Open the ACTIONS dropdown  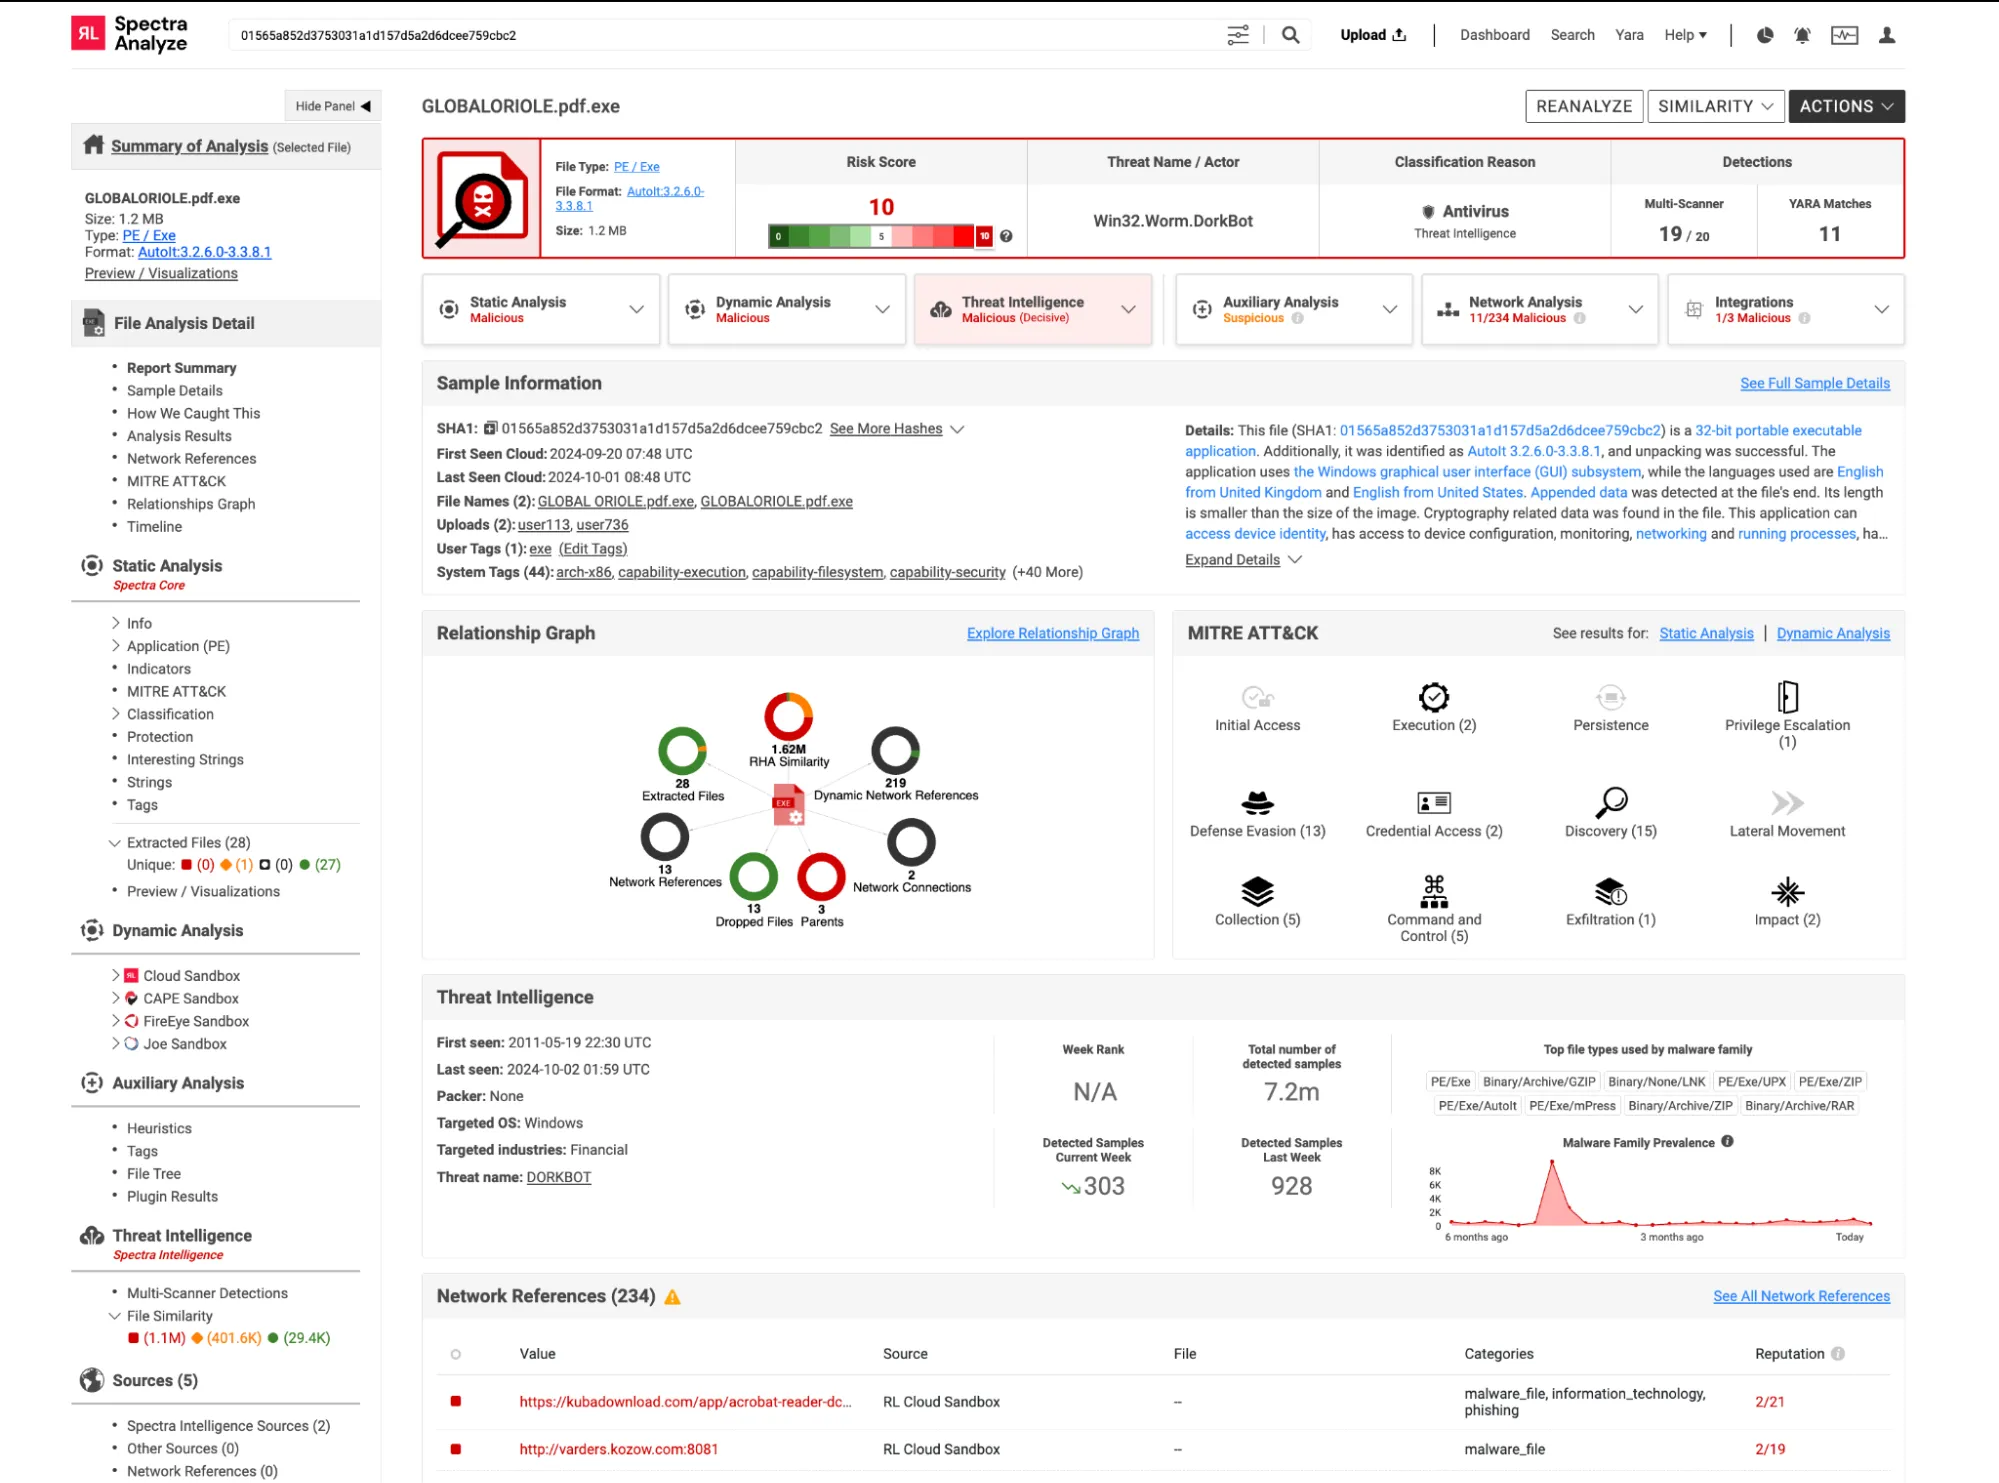1846,106
